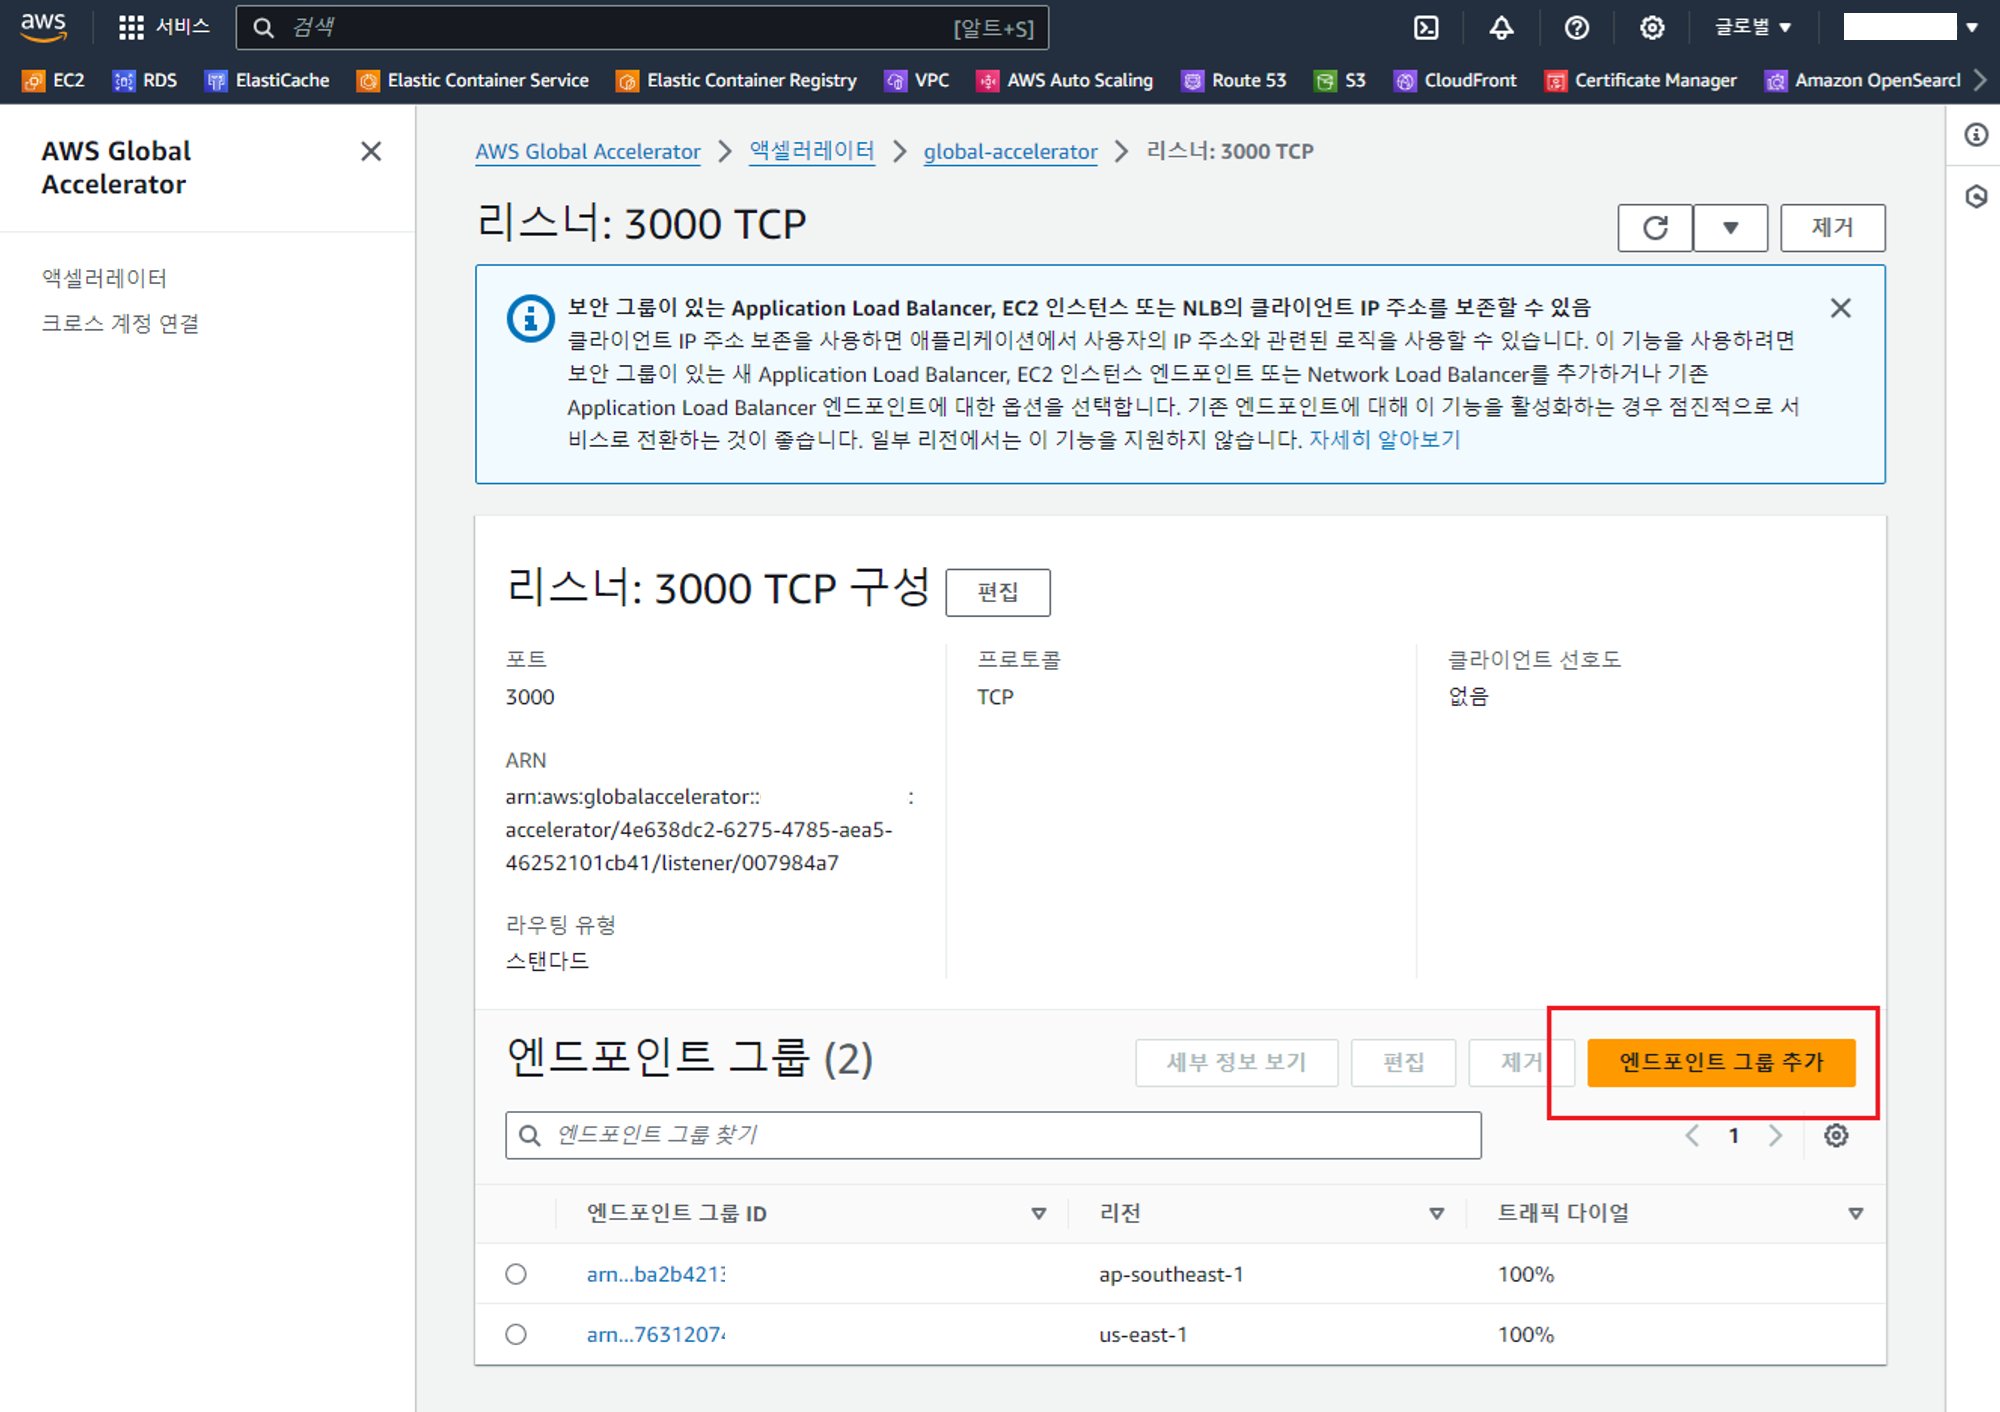Open the info panel icon on right edge
This screenshot has height=1412, width=2000.
[1976, 135]
